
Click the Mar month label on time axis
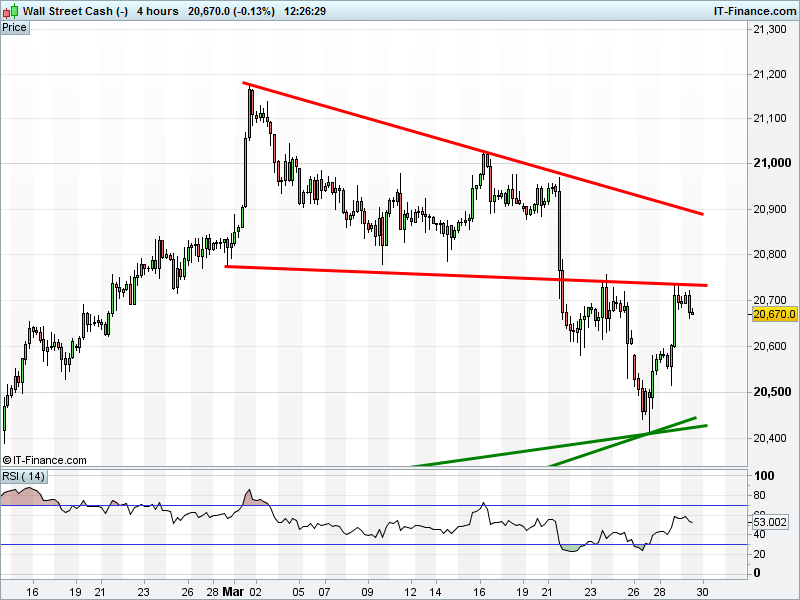[x=233, y=592]
